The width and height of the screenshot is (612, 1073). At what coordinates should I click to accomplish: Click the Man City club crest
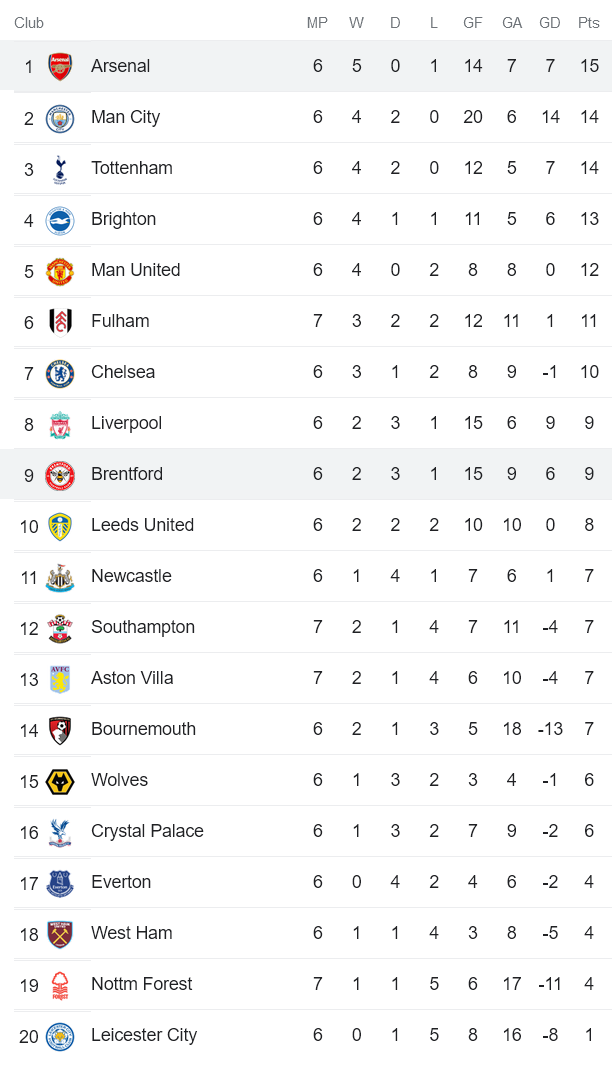tap(60, 117)
